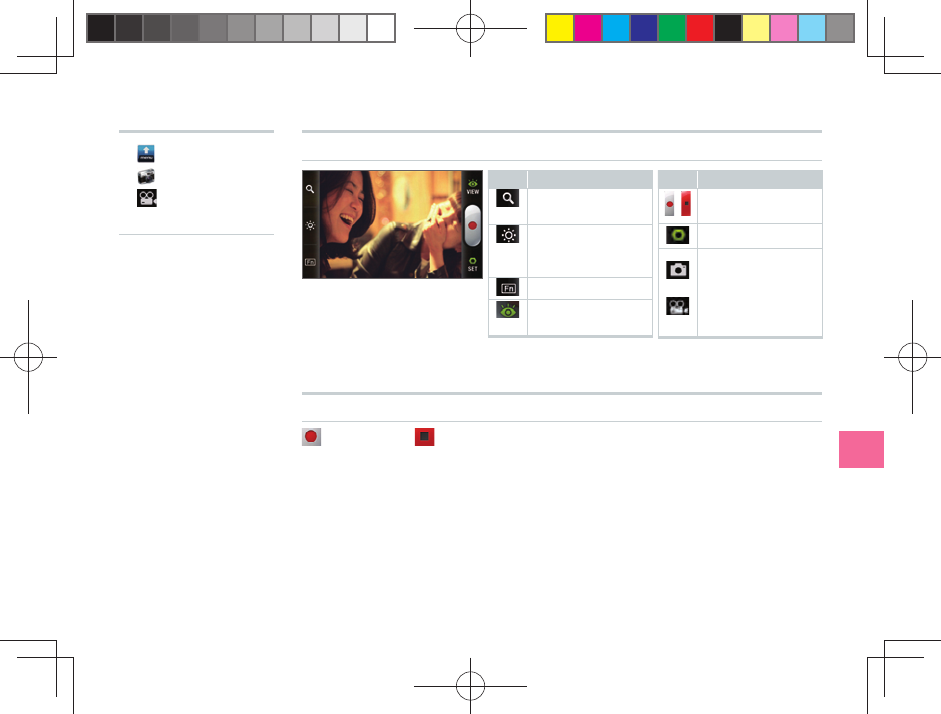Click the pink side tab on the right edge

click(x=861, y=449)
